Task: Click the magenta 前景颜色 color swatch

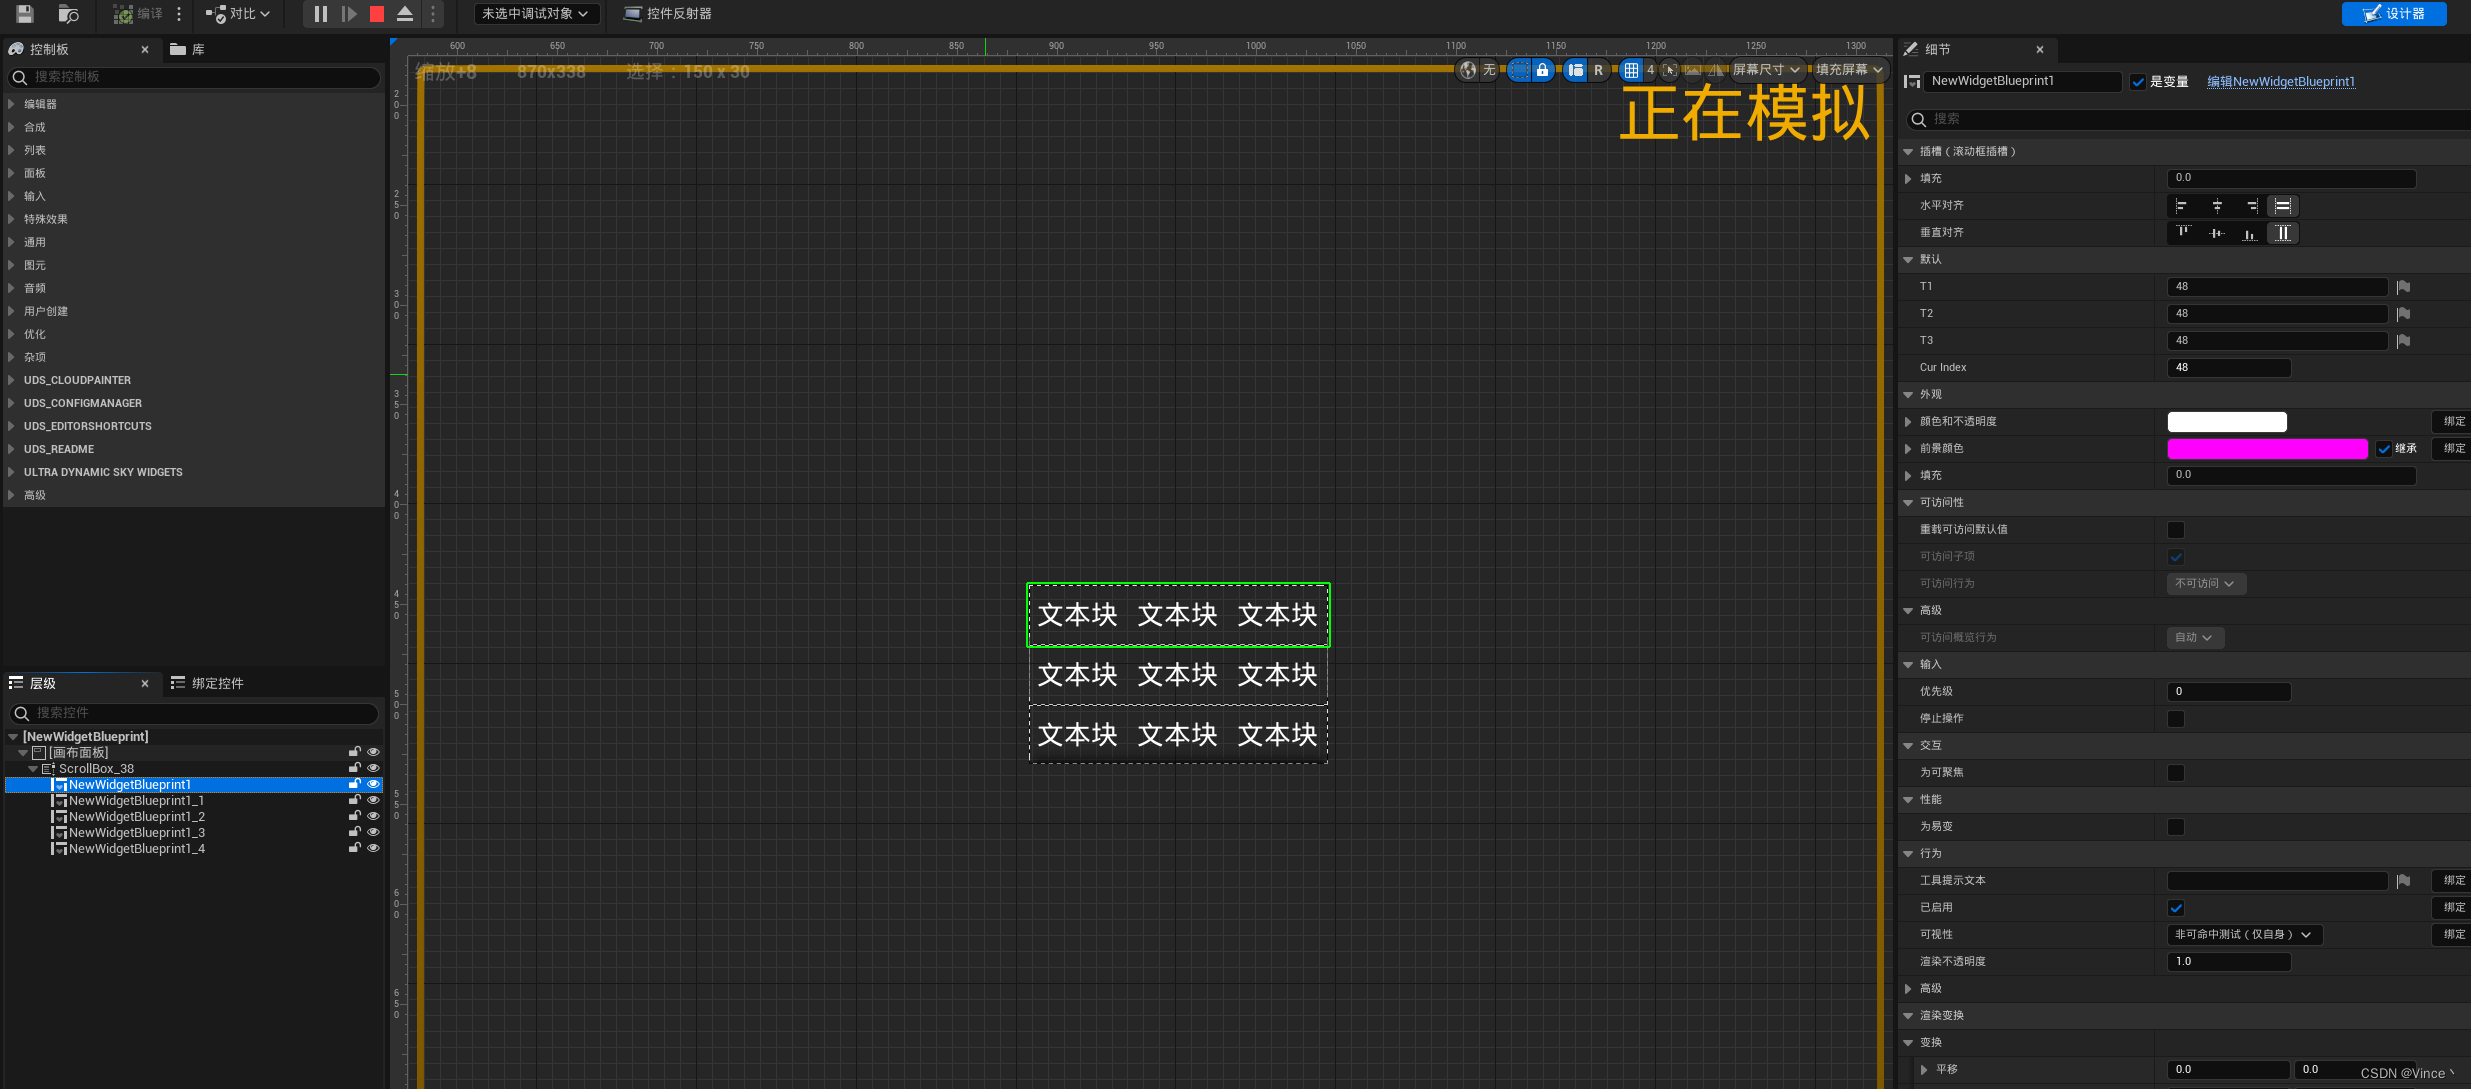Action: pos(2266,448)
